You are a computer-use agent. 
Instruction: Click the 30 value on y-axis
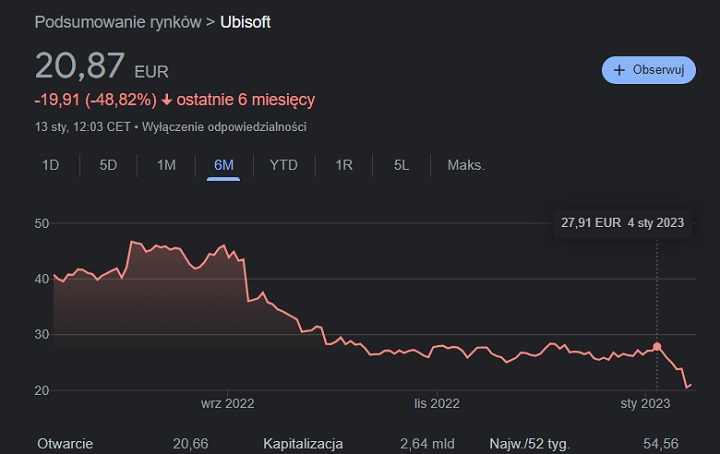click(42, 335)
